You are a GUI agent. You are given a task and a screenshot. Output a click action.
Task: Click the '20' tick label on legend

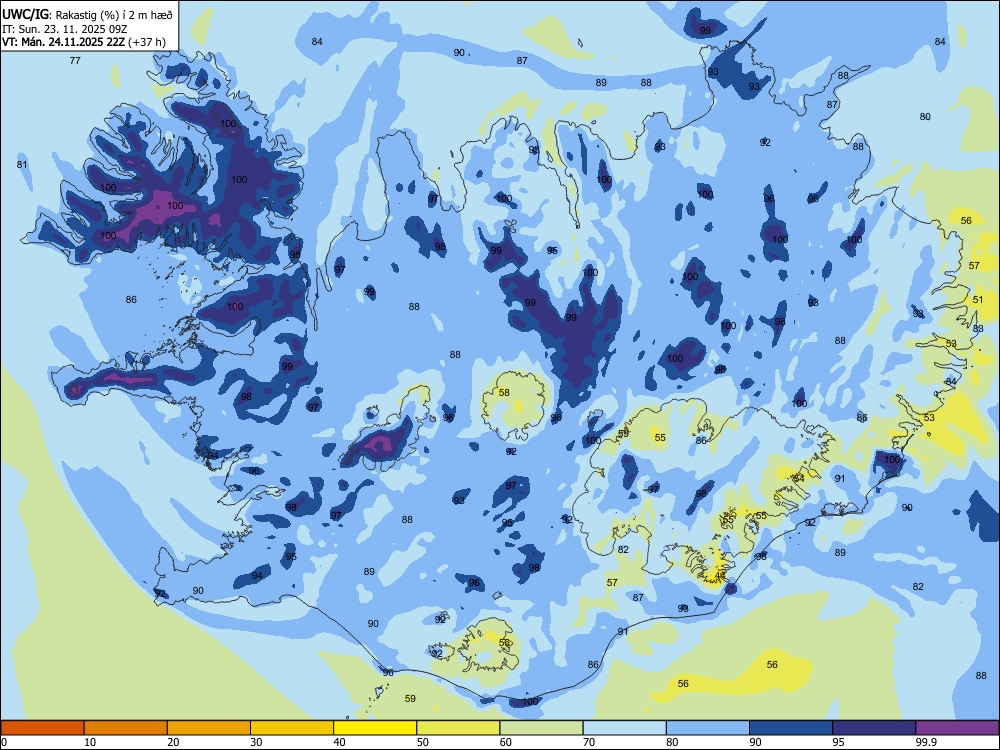click(x=173, y=742)
